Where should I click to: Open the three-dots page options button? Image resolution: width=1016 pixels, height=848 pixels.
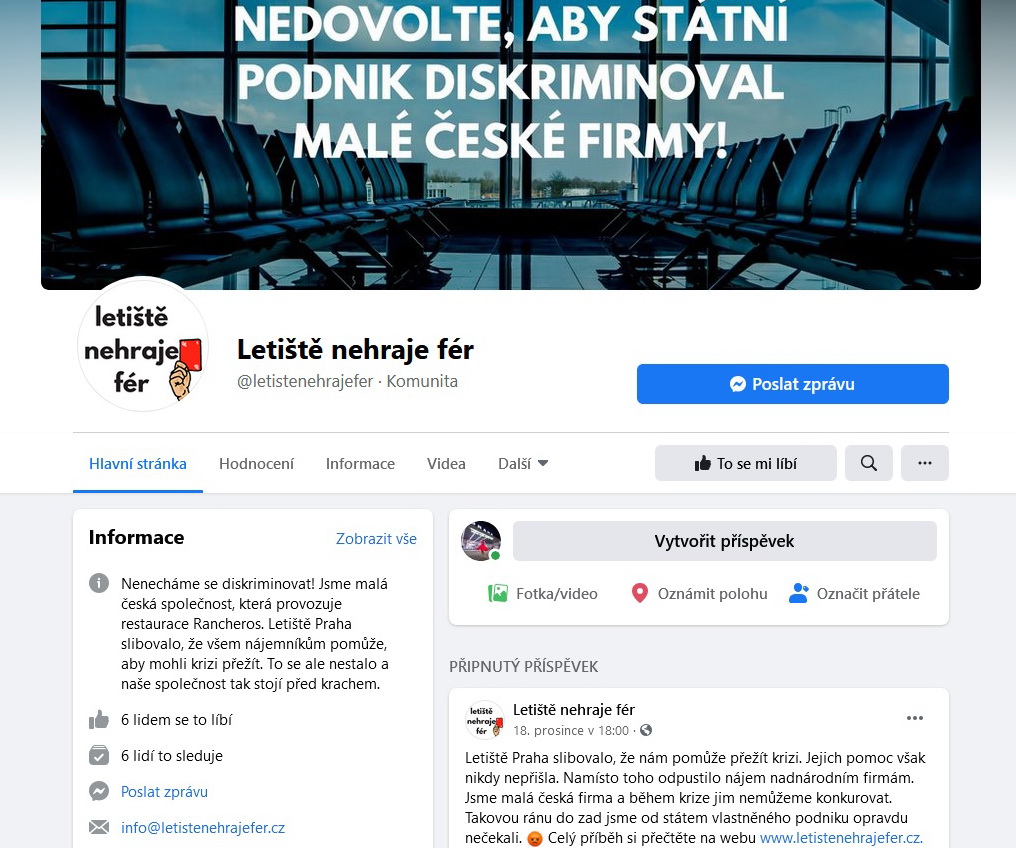(925, 463)
